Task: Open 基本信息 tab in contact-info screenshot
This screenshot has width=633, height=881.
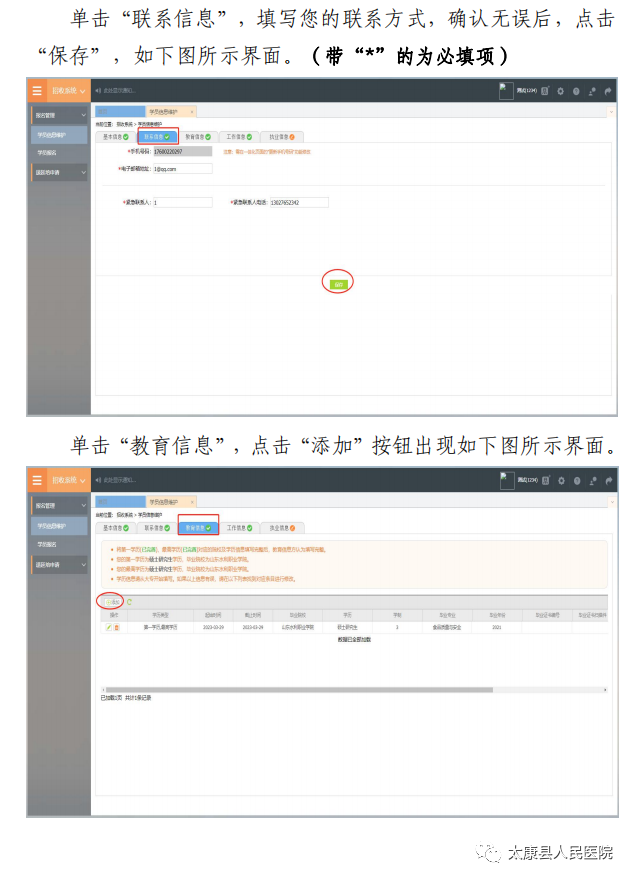Action: click(116, 137)
